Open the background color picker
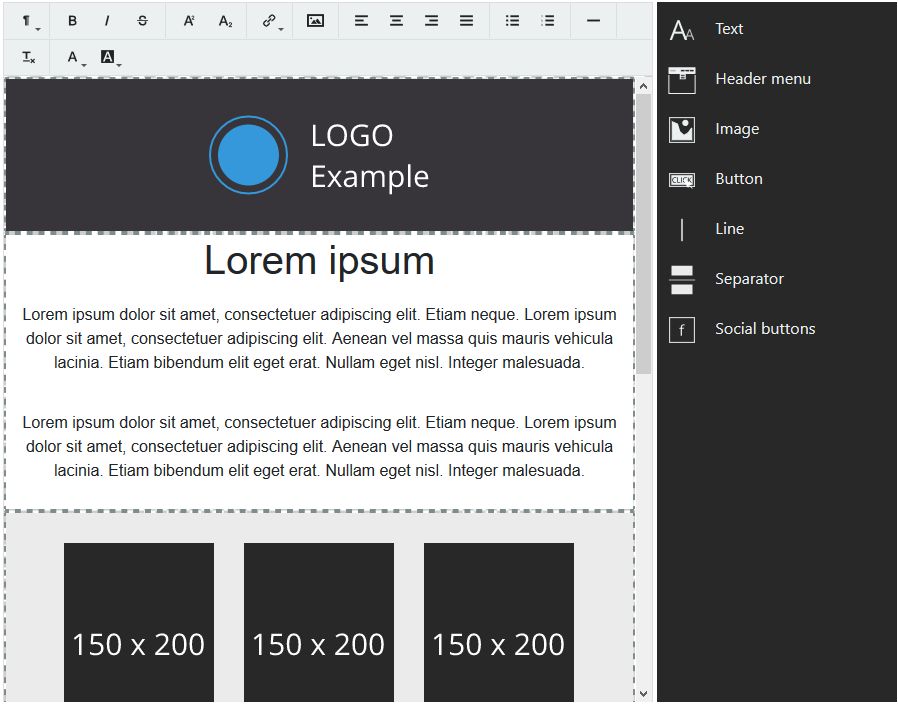 (110, 58)
